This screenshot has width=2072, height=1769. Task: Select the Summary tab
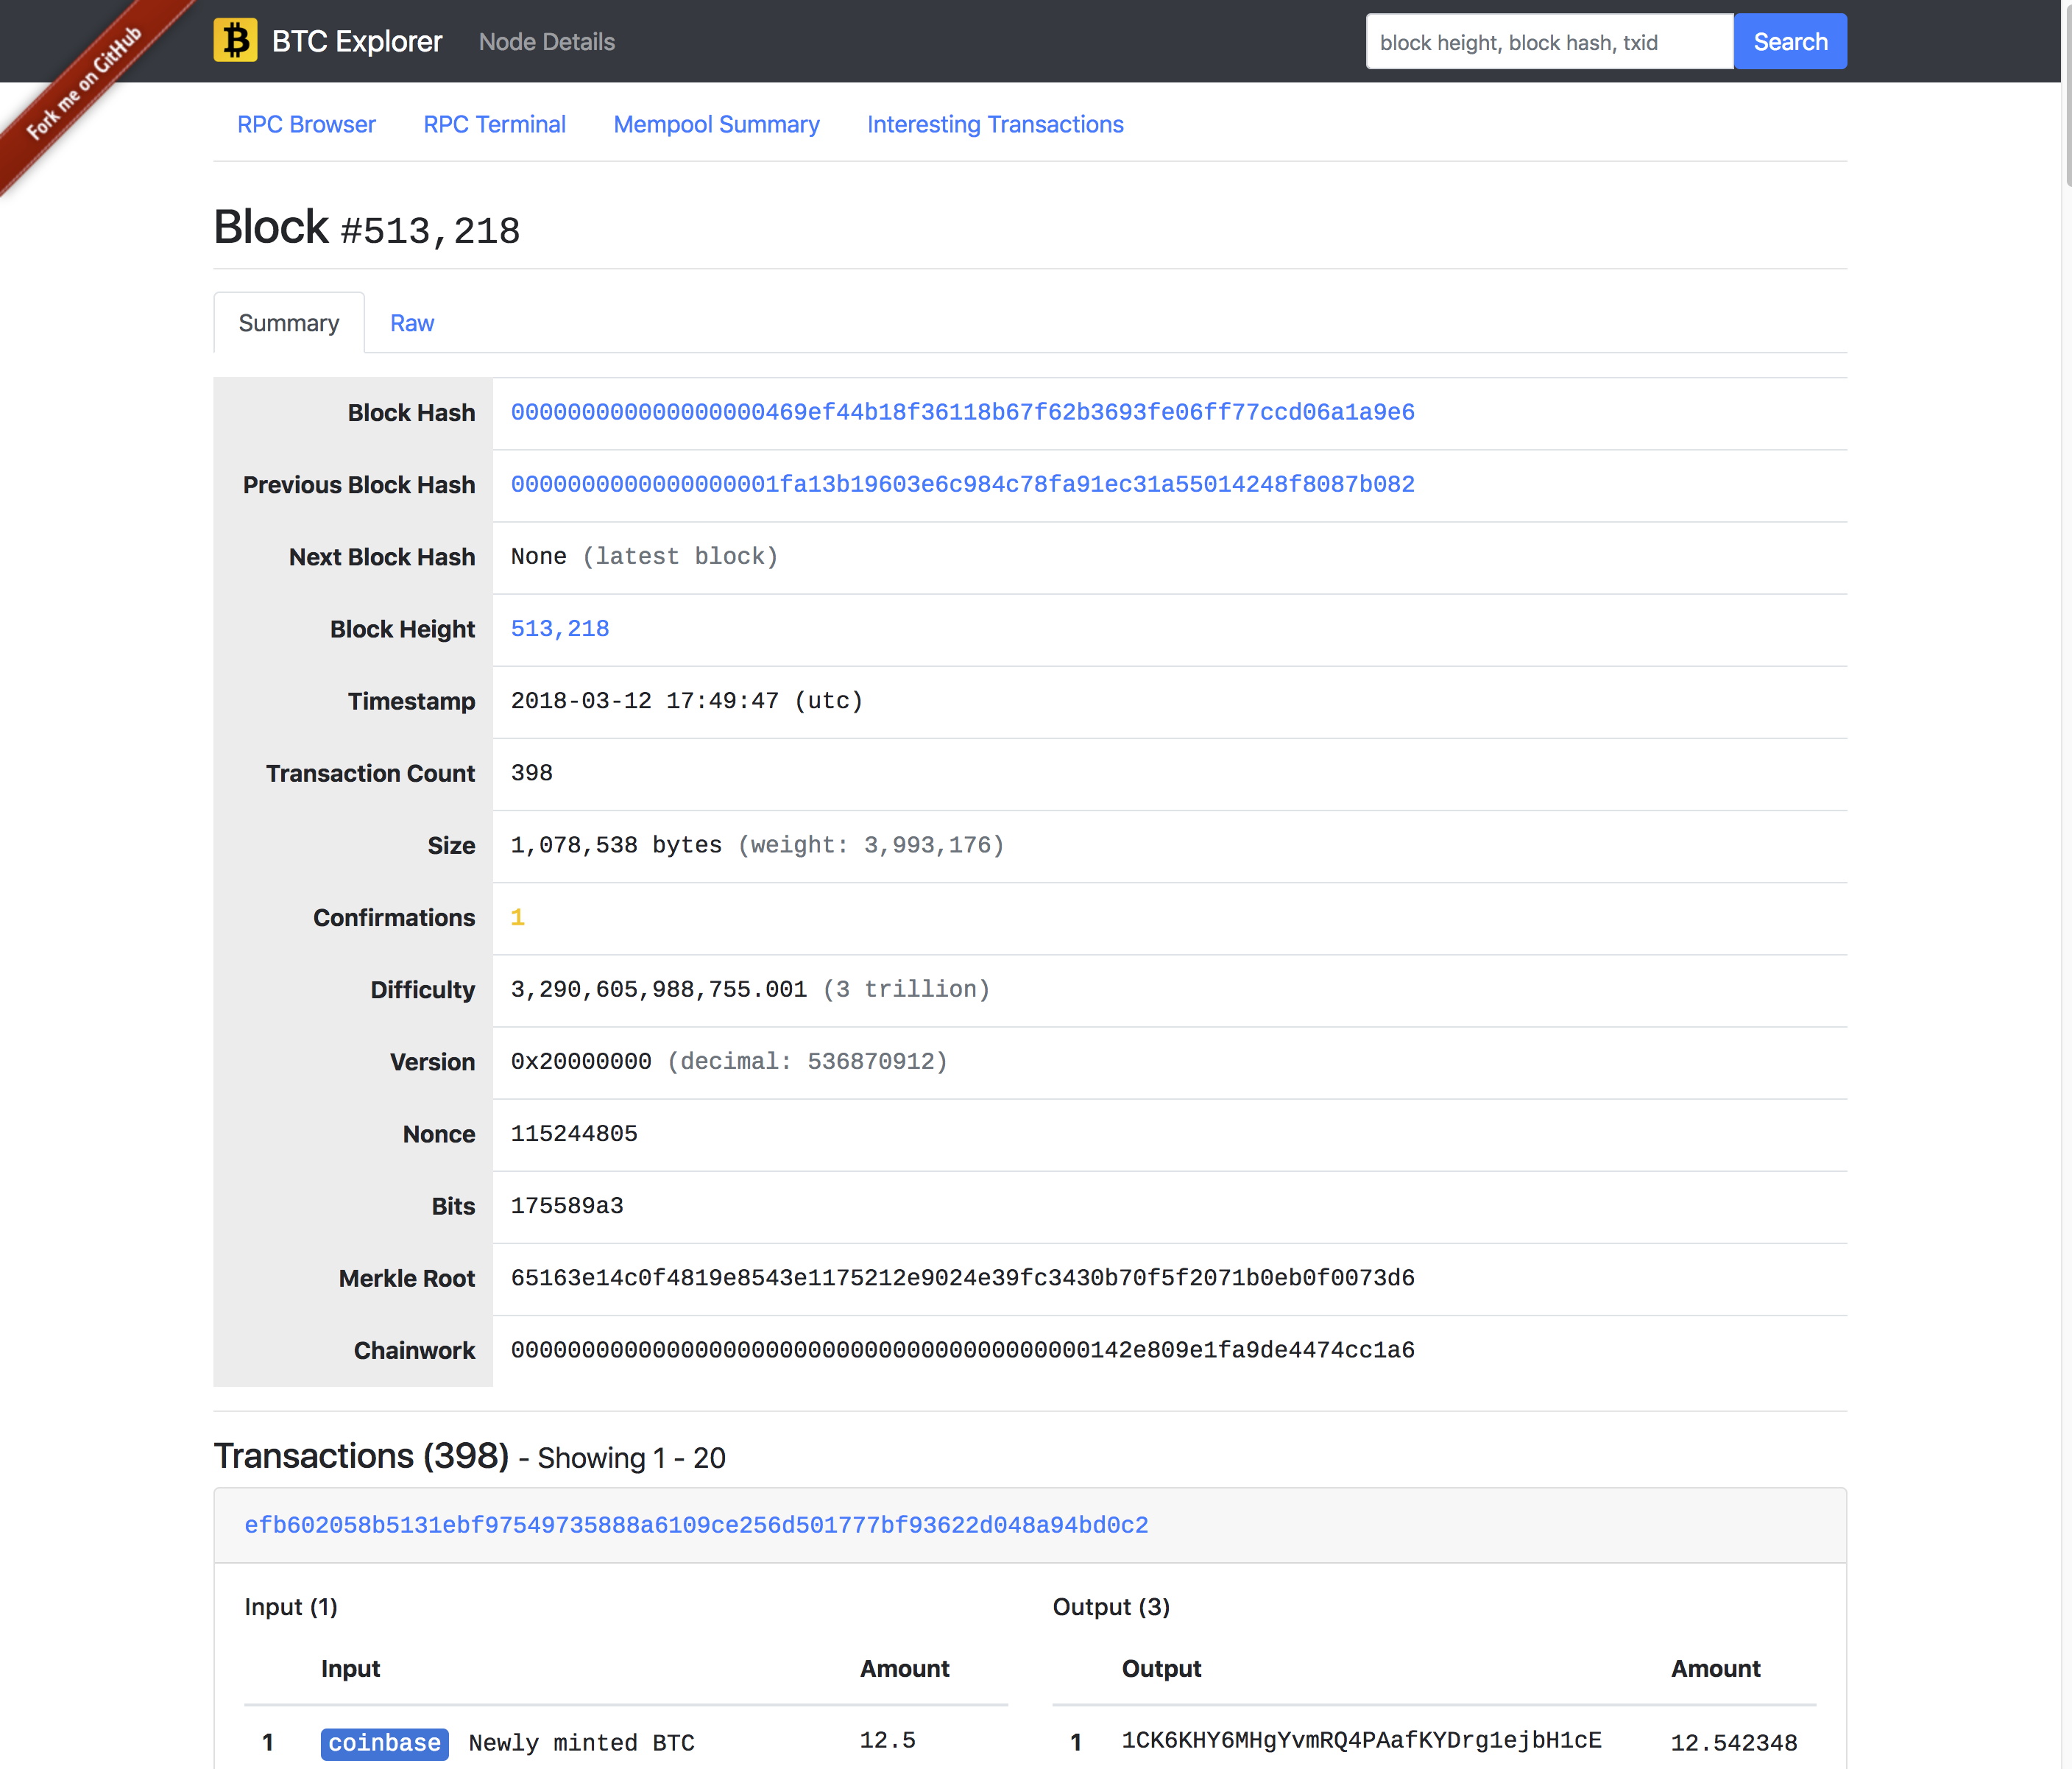(x=288, y=323)
